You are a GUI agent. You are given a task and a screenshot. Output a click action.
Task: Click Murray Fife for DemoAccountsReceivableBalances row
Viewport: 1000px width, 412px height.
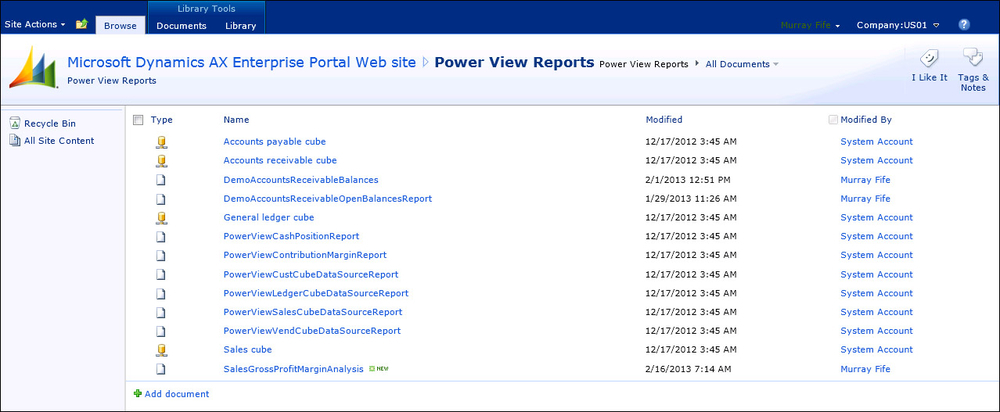865,180
